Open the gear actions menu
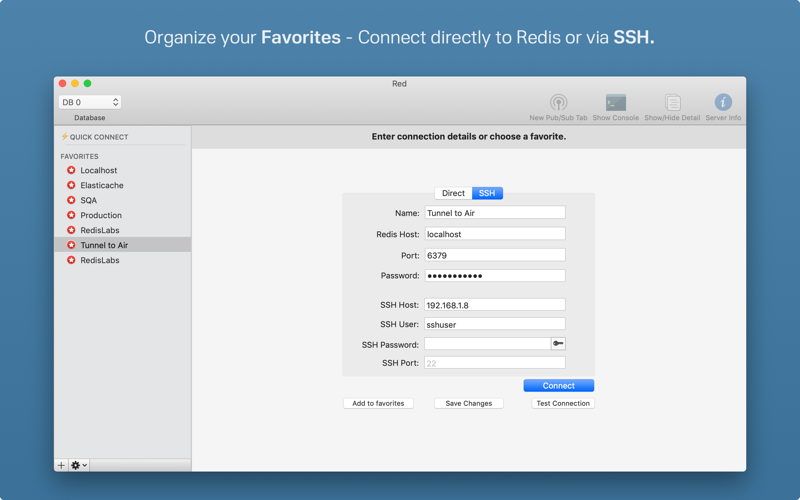The image size is (800, 500). (x=79, y=465)
